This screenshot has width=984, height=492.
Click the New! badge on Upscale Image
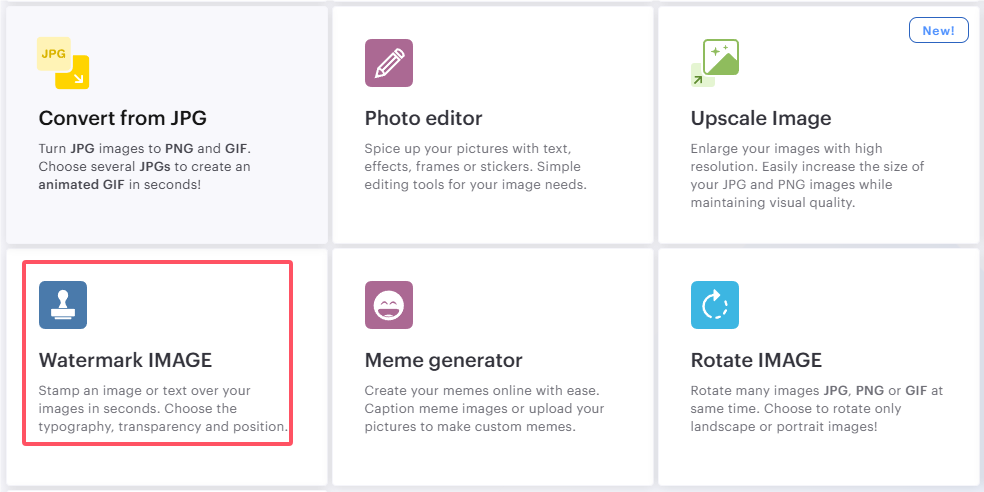pyautogui.click(x=938, y=31)
